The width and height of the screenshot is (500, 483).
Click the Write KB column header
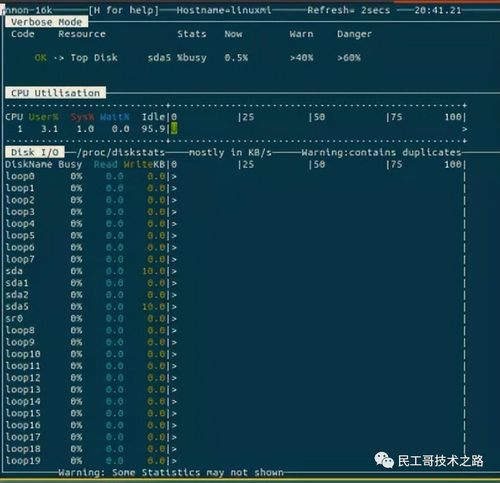144,164
